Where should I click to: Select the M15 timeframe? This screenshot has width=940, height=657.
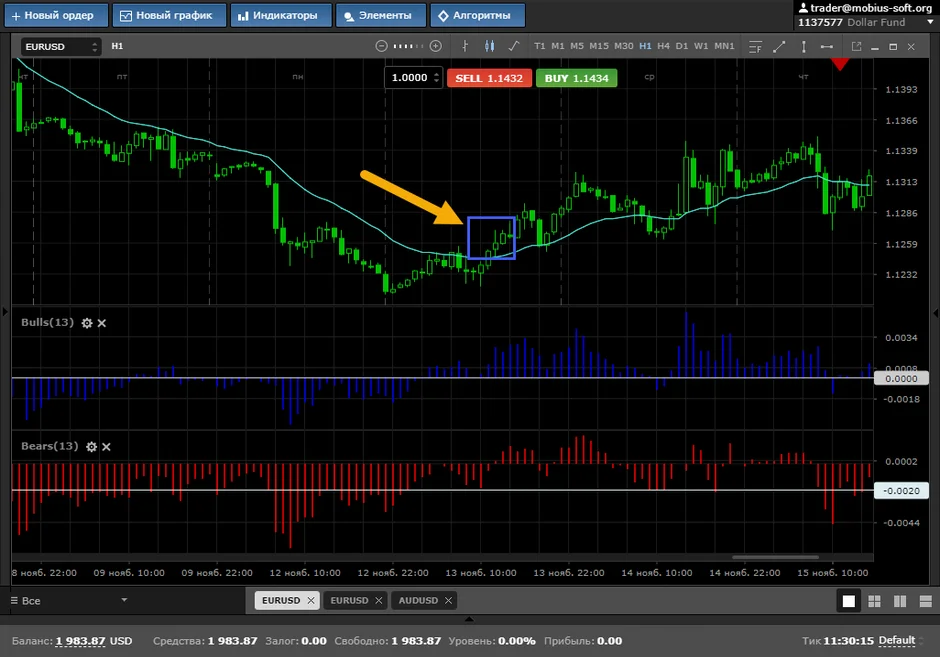(599, 46)
